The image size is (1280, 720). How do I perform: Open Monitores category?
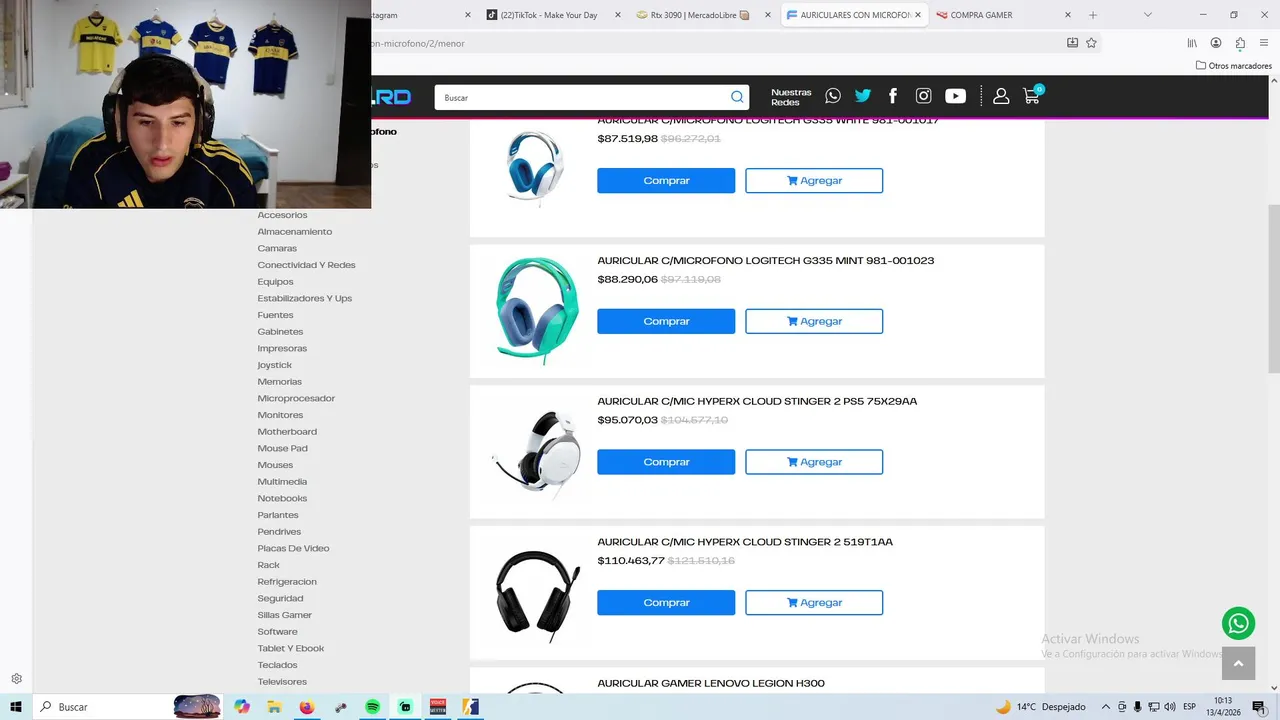point(280,415)
